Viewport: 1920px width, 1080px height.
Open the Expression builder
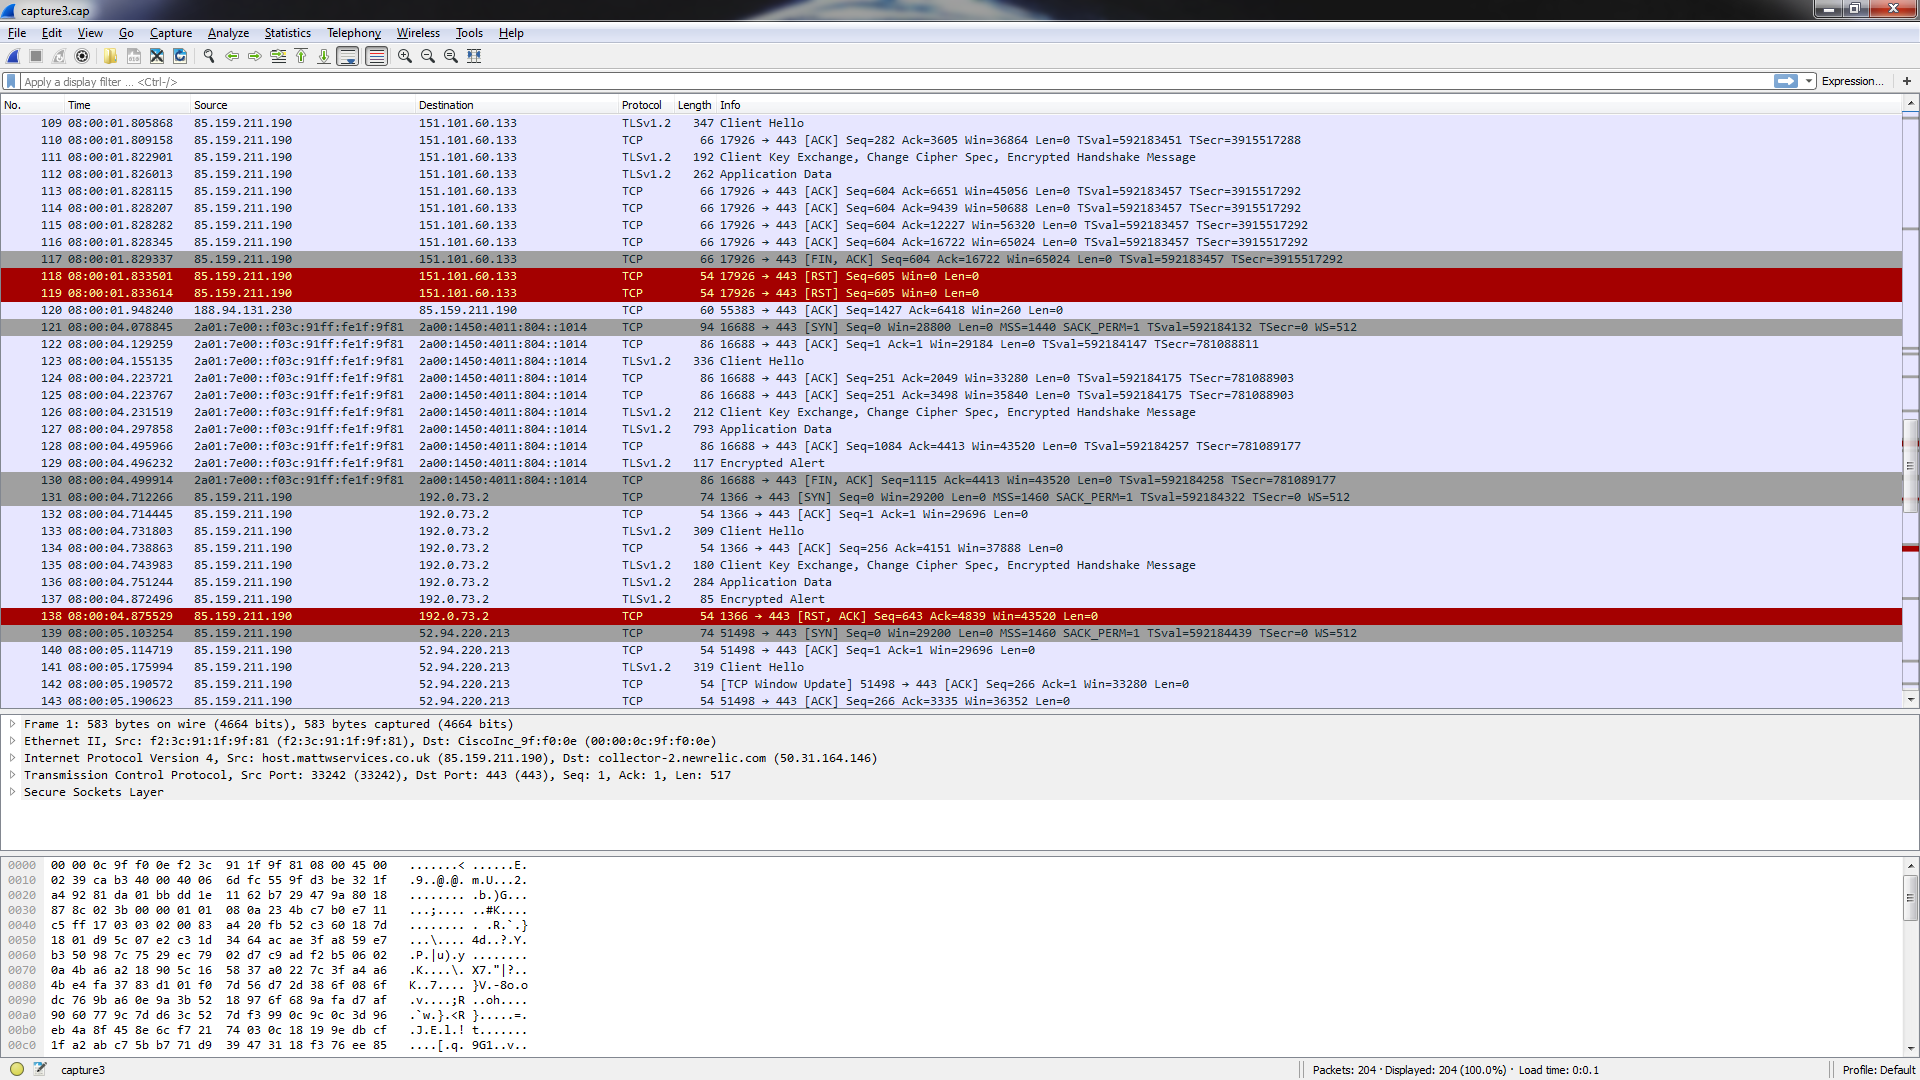pyautogui.click(x=1852, y=81)
